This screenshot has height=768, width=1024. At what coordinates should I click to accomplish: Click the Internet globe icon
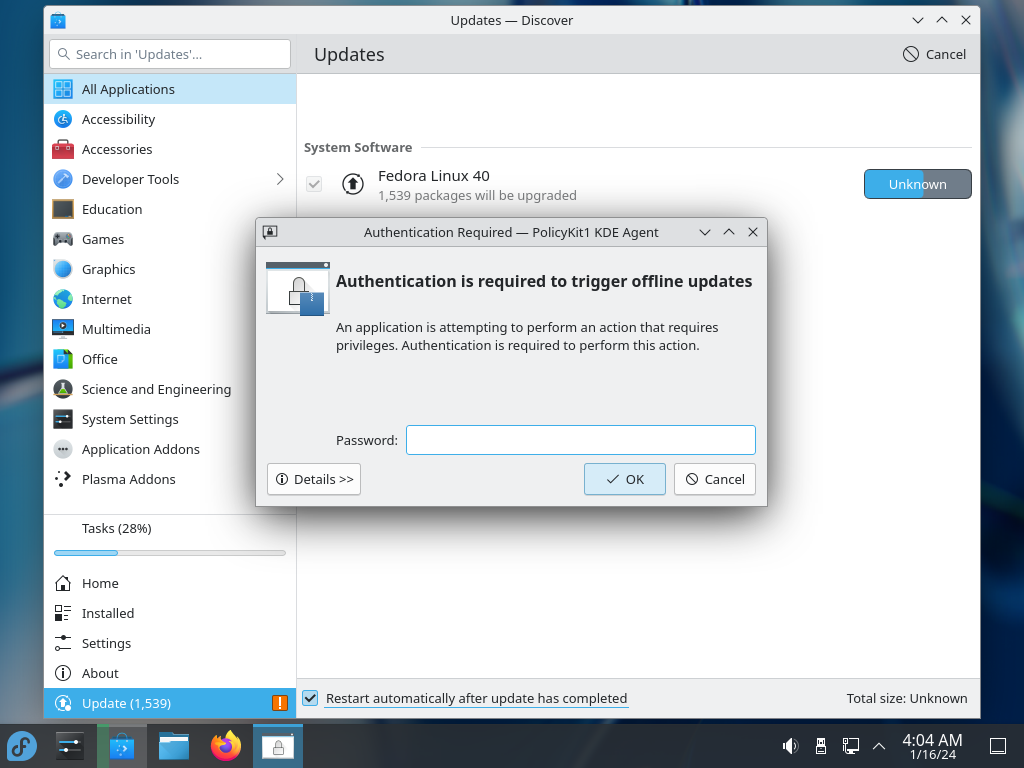click(x=63, y=299)
